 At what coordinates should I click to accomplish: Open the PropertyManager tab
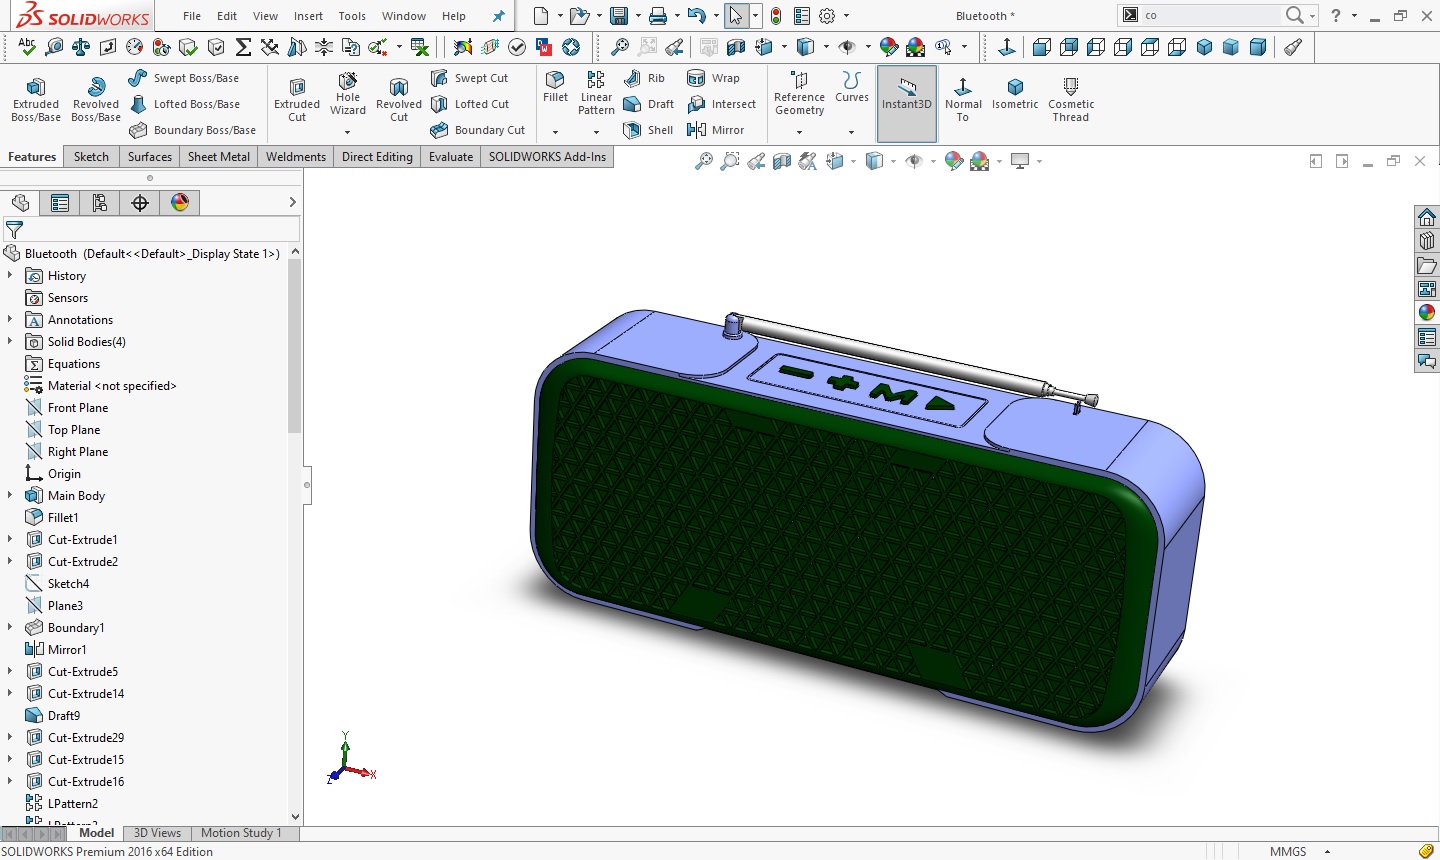click(x=60, y=203)
